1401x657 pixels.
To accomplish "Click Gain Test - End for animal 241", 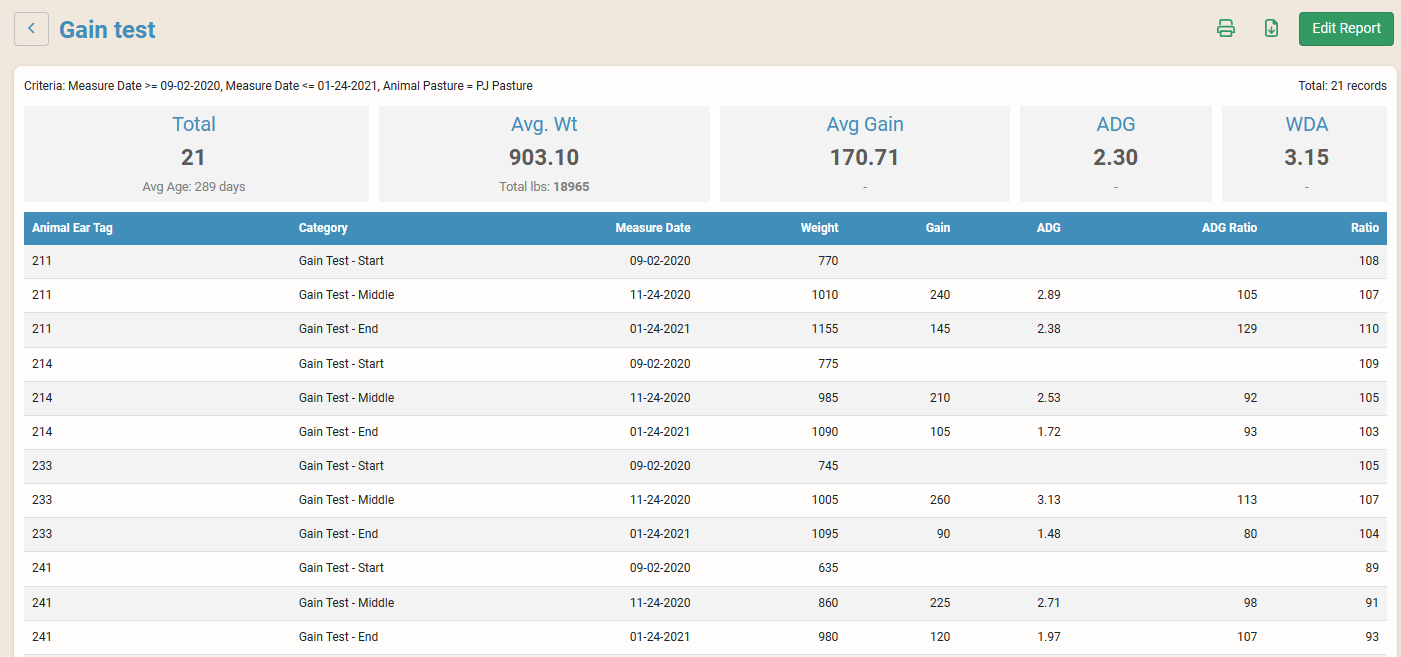I will click(x=338, y=637).
